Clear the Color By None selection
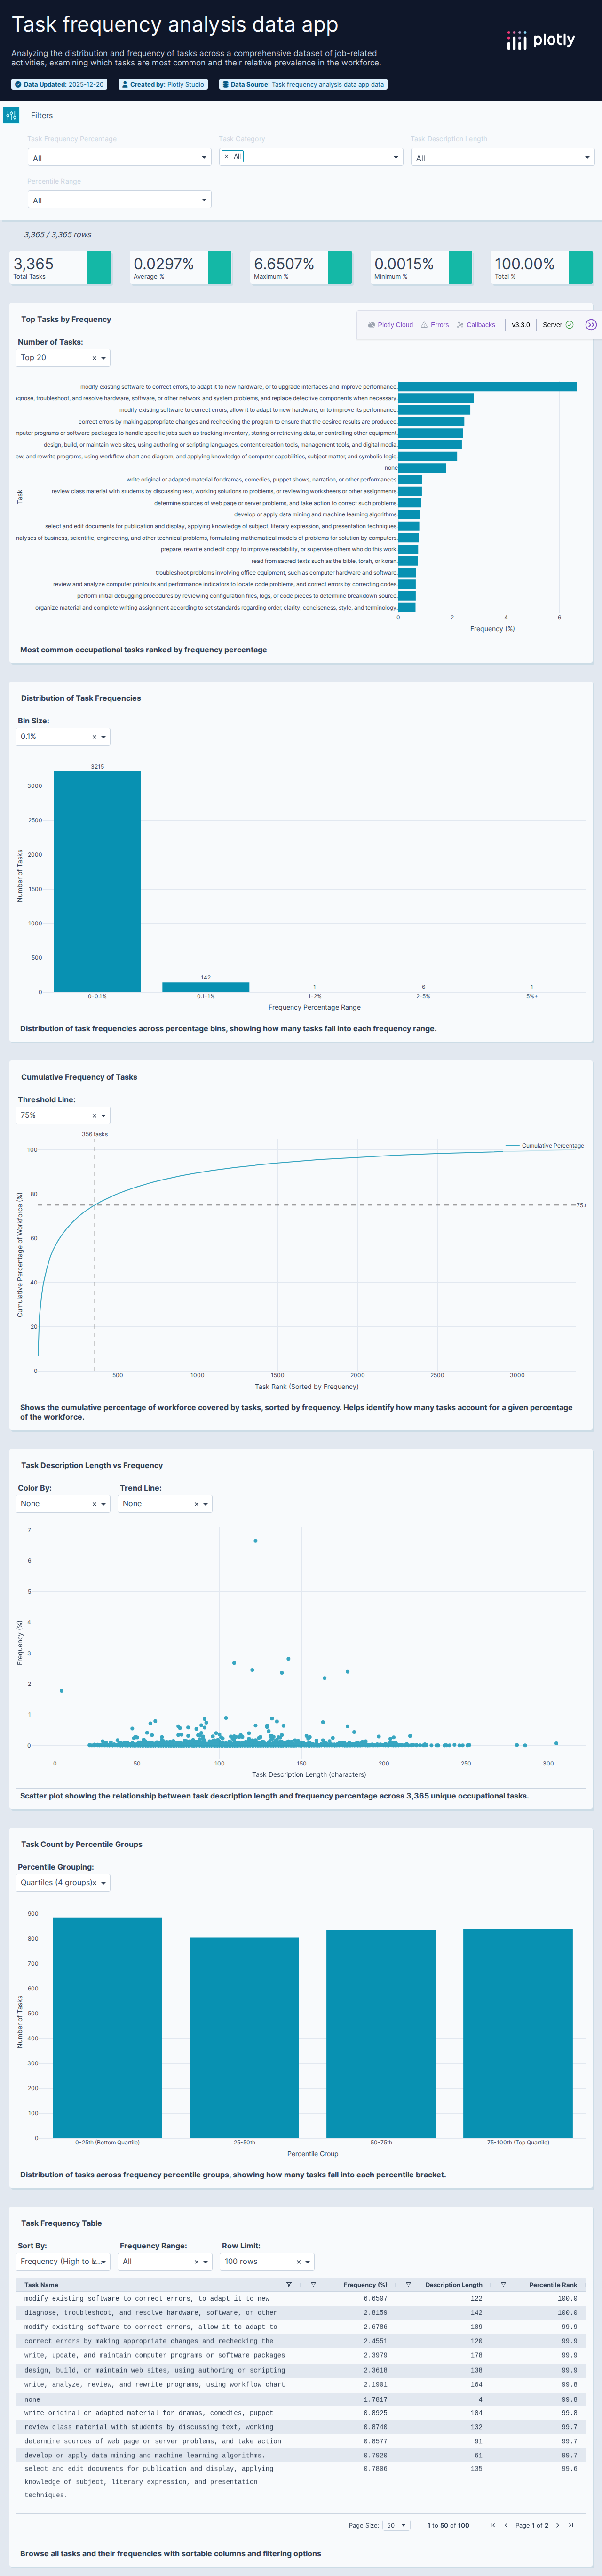The image size is (602, 2576). coord(95,1504)
